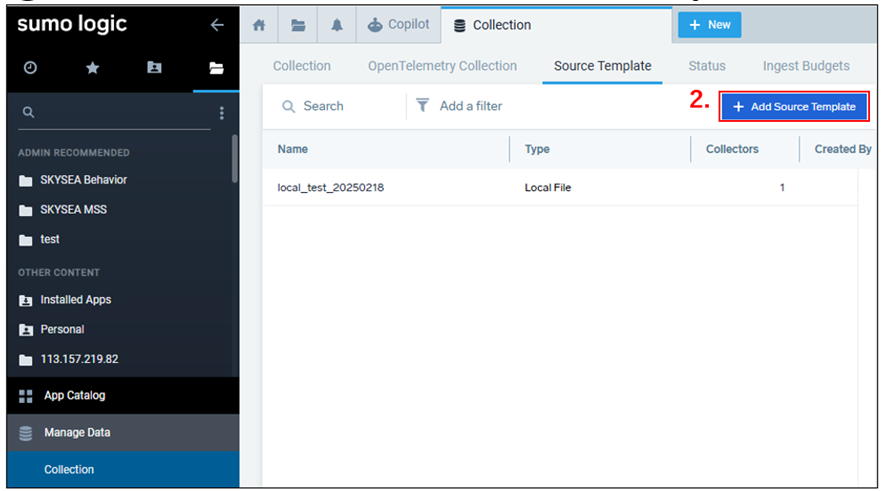Screen dimensions: 886x491
Task: Open the Personal folder in sidebar
Action: tap(62, 329)
